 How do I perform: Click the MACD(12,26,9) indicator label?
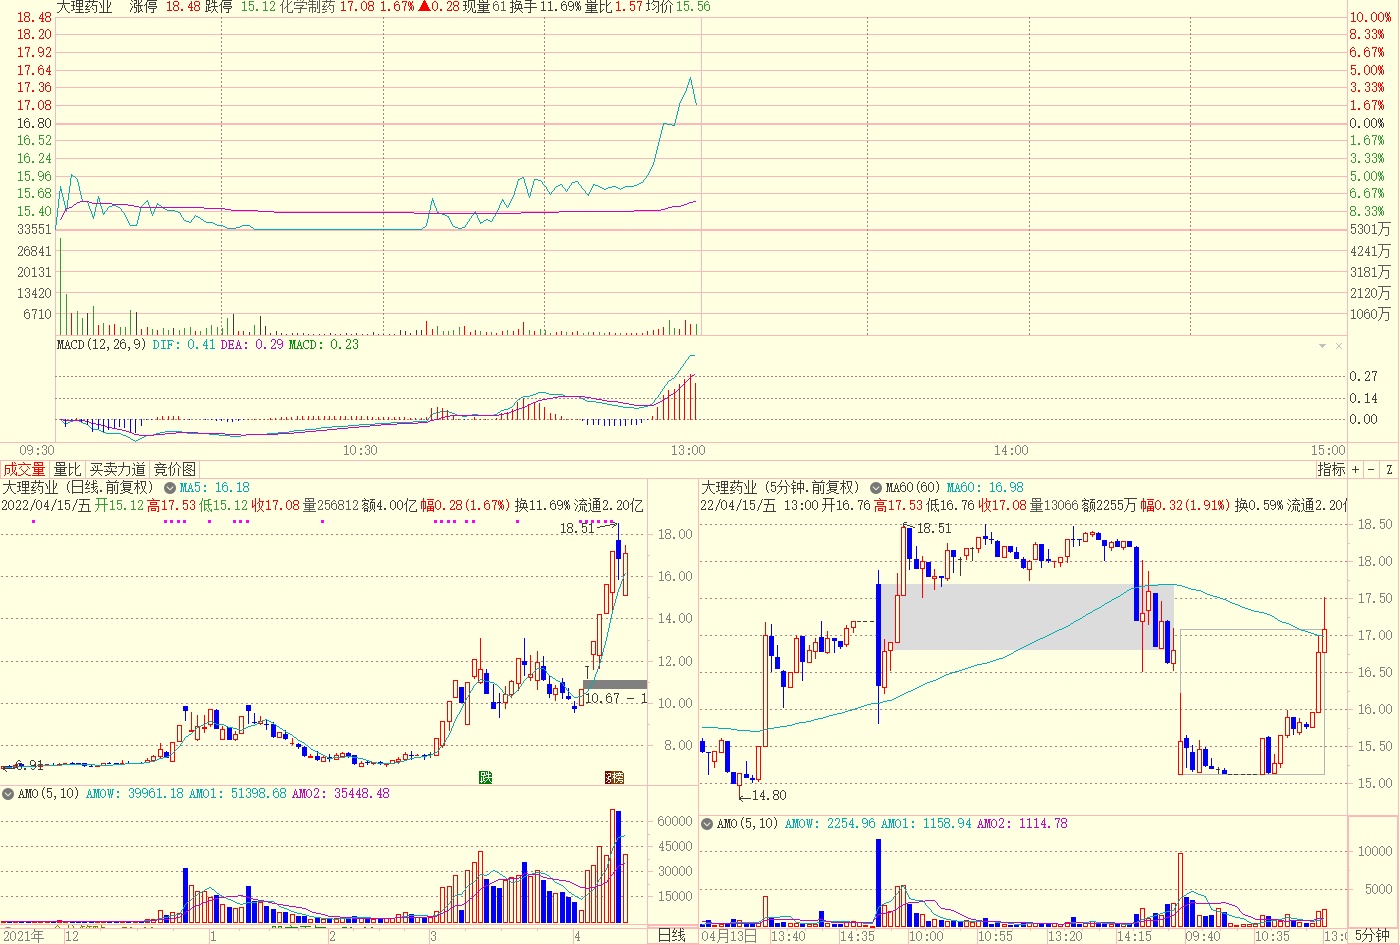tap(101, 344)
